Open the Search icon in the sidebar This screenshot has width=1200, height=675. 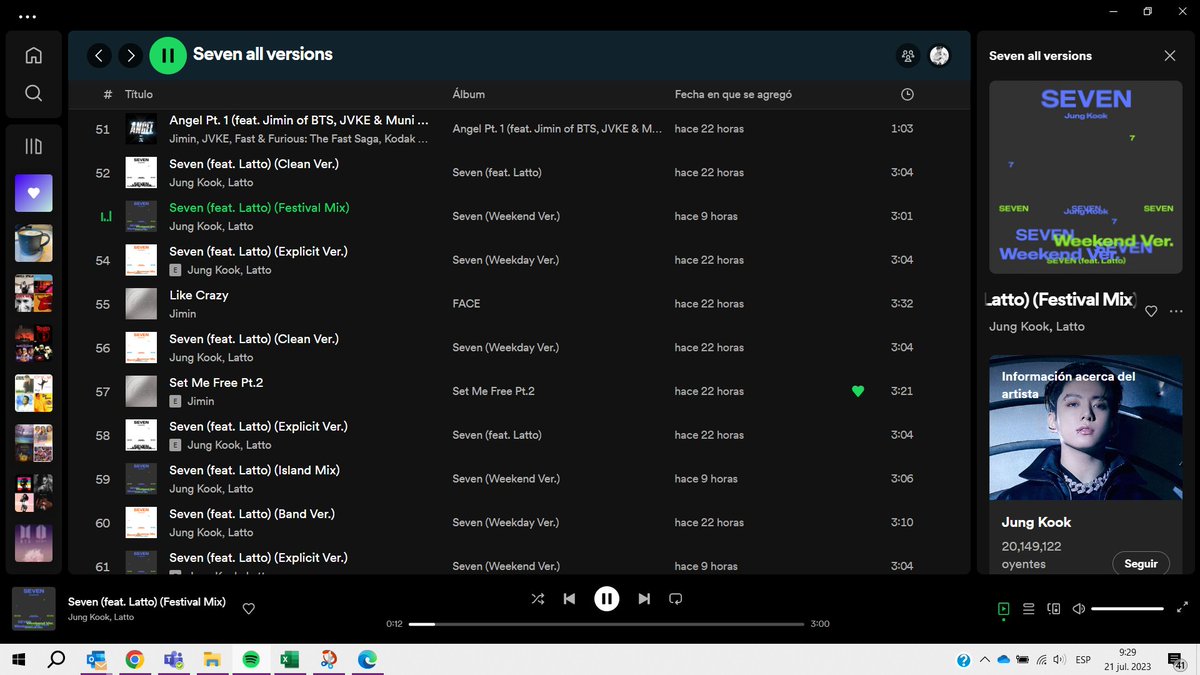(33, 93)
